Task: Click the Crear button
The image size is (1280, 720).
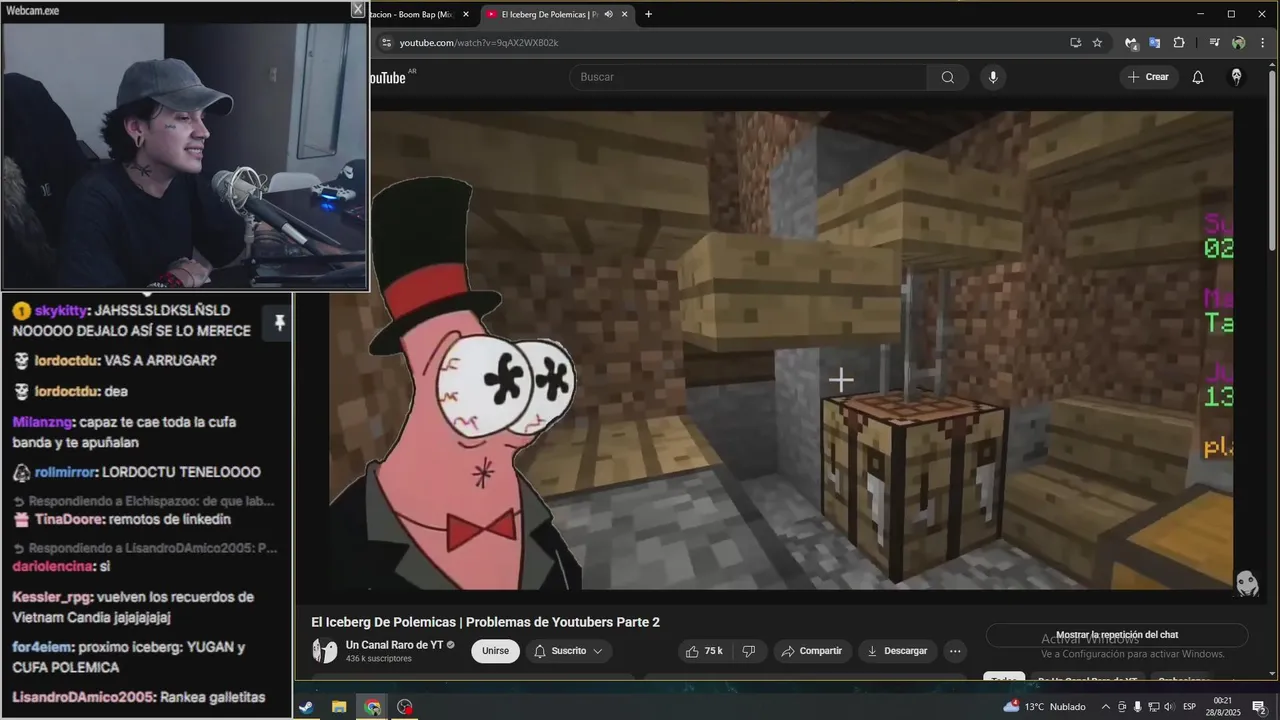Action: (x=1148, y=77)
